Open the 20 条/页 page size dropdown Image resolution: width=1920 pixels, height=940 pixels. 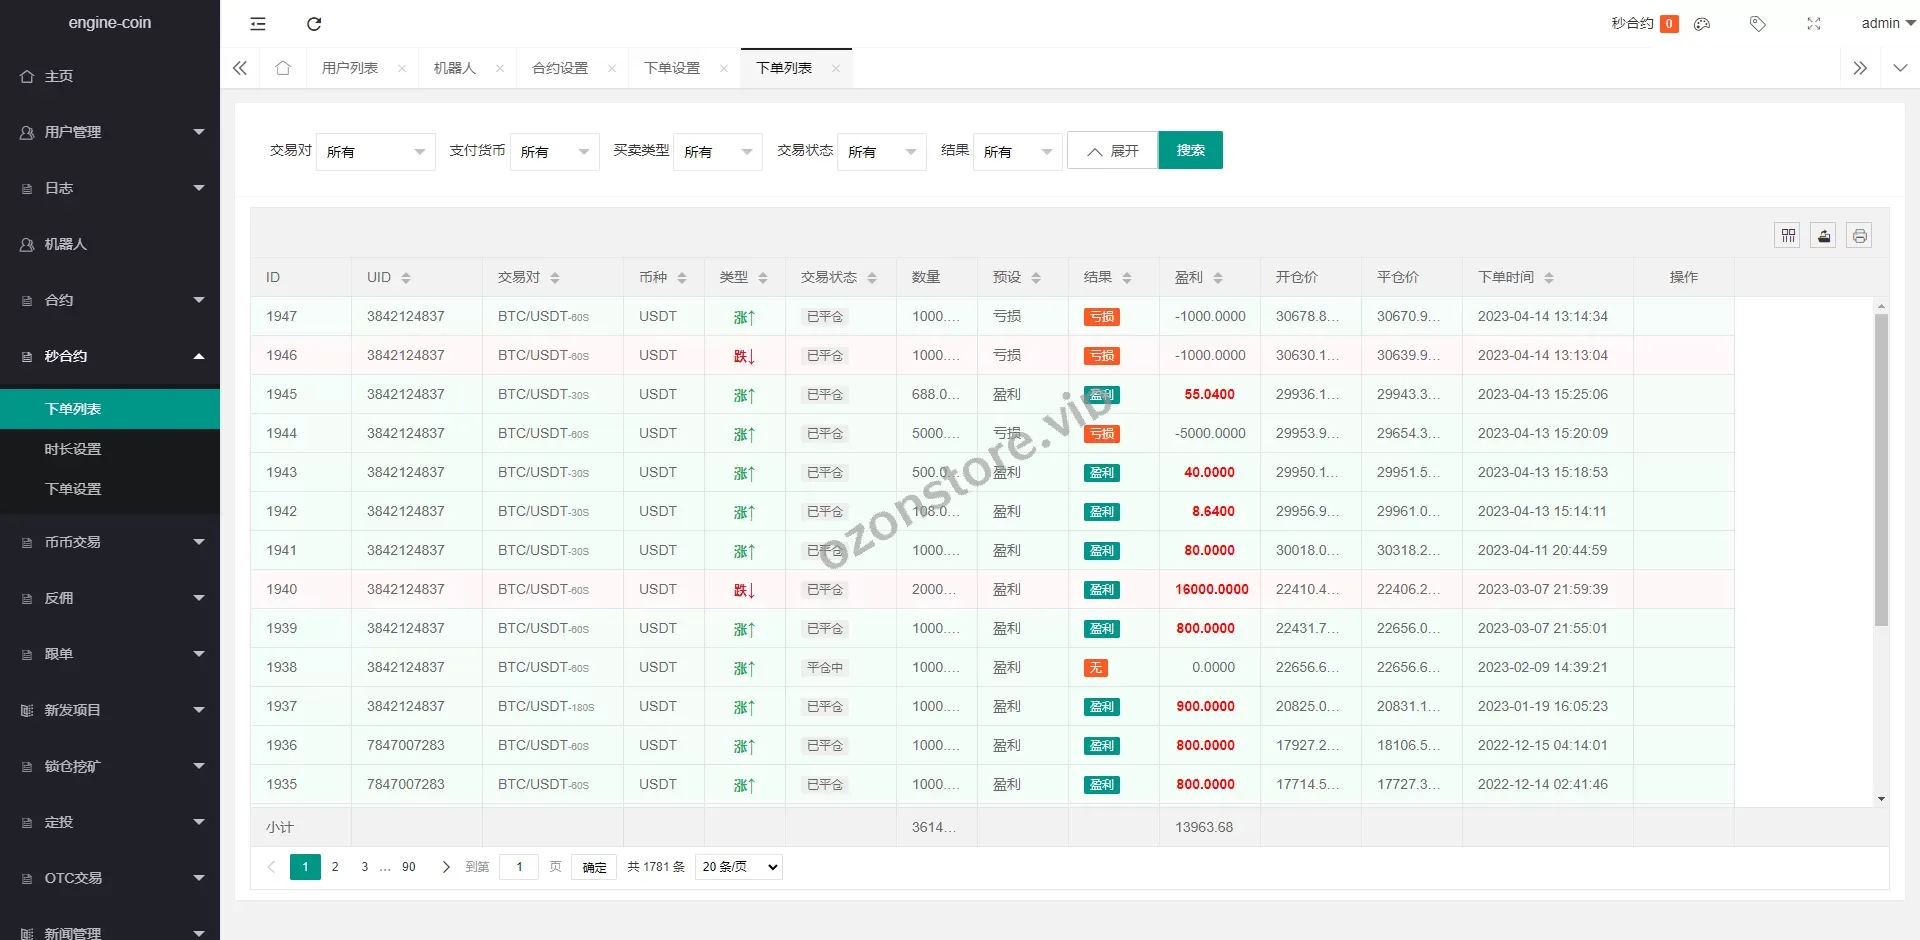(x=738, y=867)
